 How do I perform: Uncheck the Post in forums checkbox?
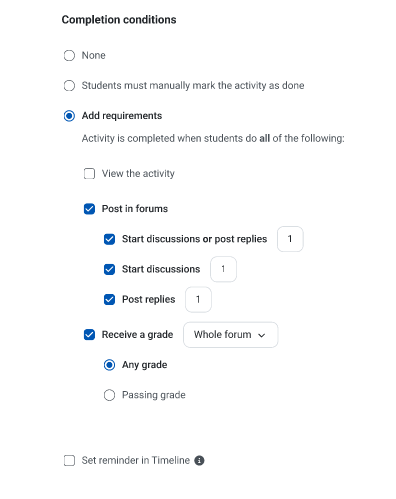pos(89,209)
